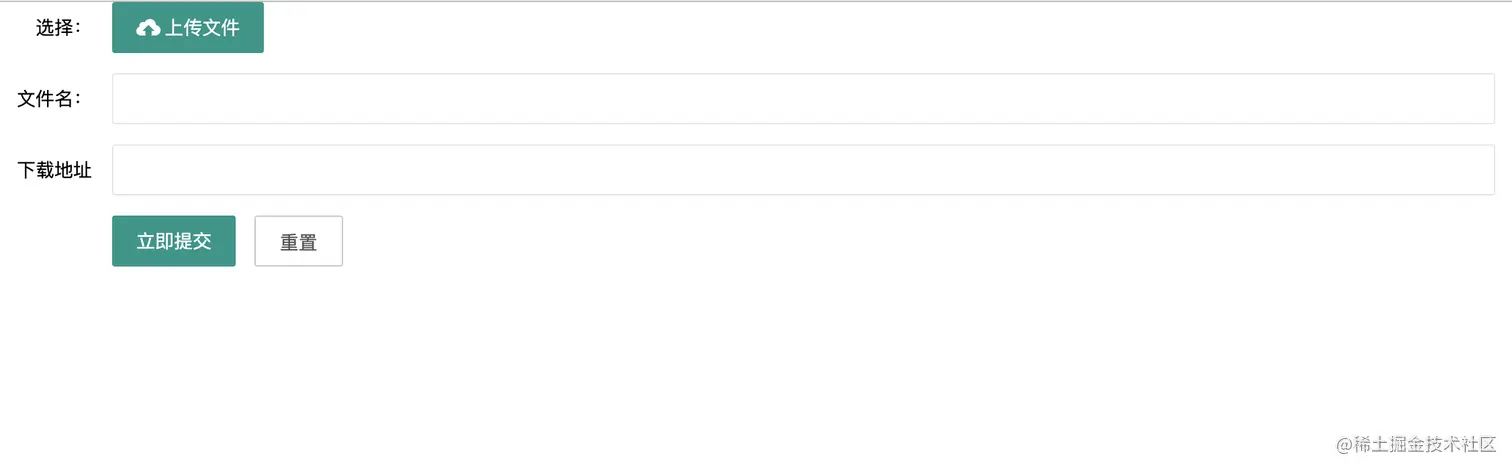Place cursor in the download address box
Screen dimensions: 1512x470
click(x=803, y=170)
